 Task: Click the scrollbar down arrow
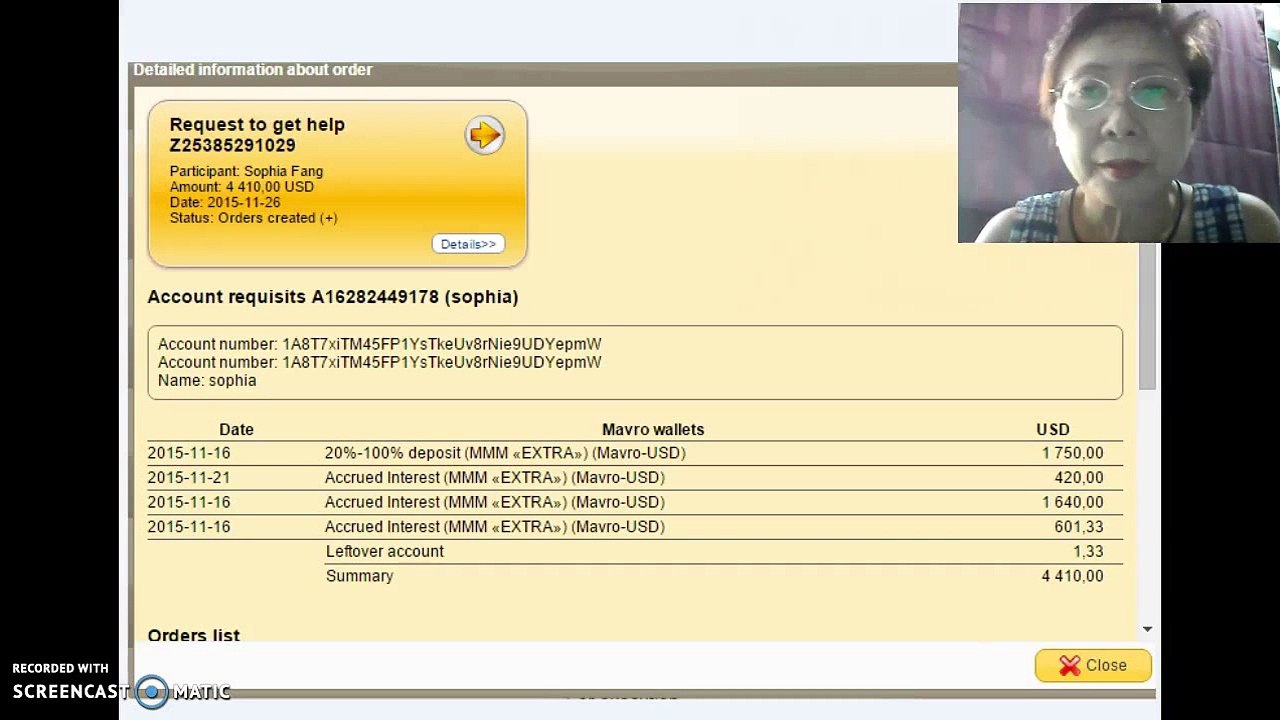point(1147,629)
